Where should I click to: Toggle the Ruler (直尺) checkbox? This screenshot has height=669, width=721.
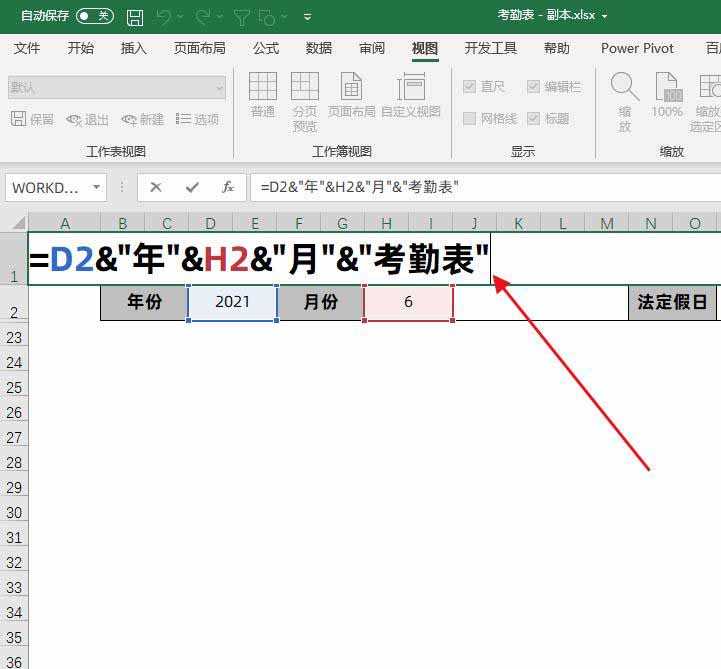tap(470, 87)
